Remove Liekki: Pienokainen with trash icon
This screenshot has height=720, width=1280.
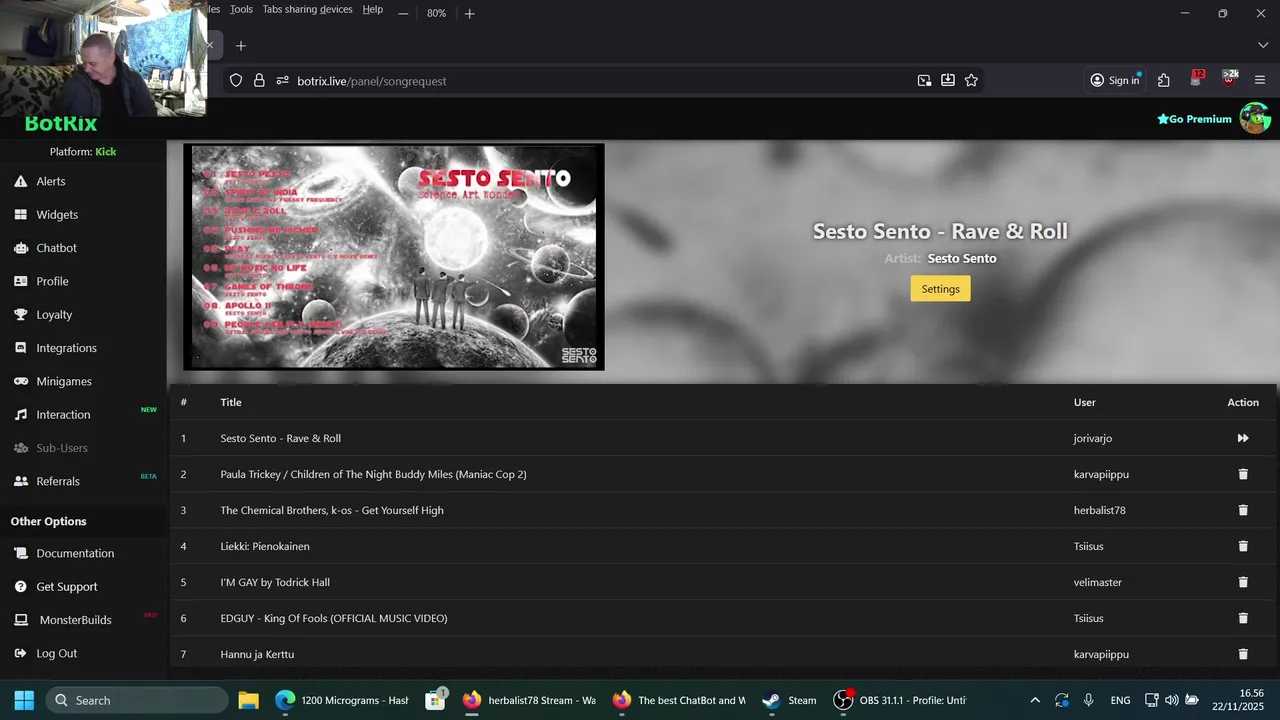pos(1243,546)
